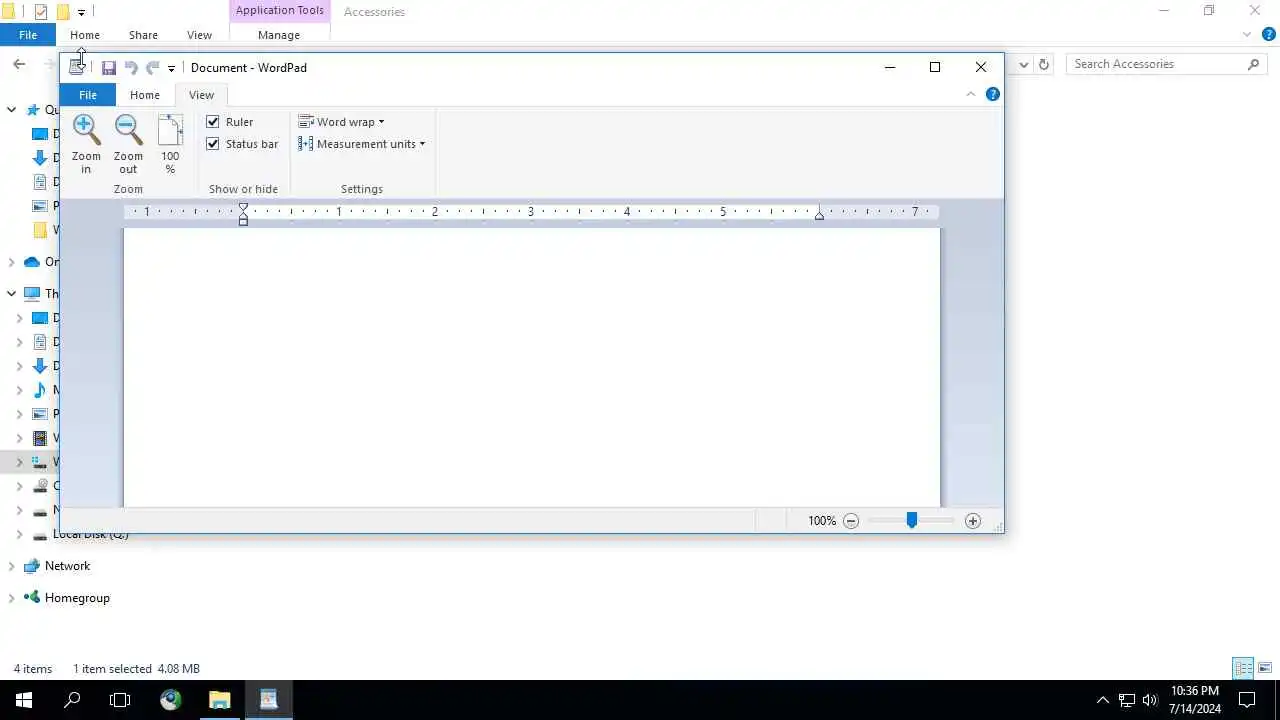Open the Measurement units dropdown

pos(361,144)
